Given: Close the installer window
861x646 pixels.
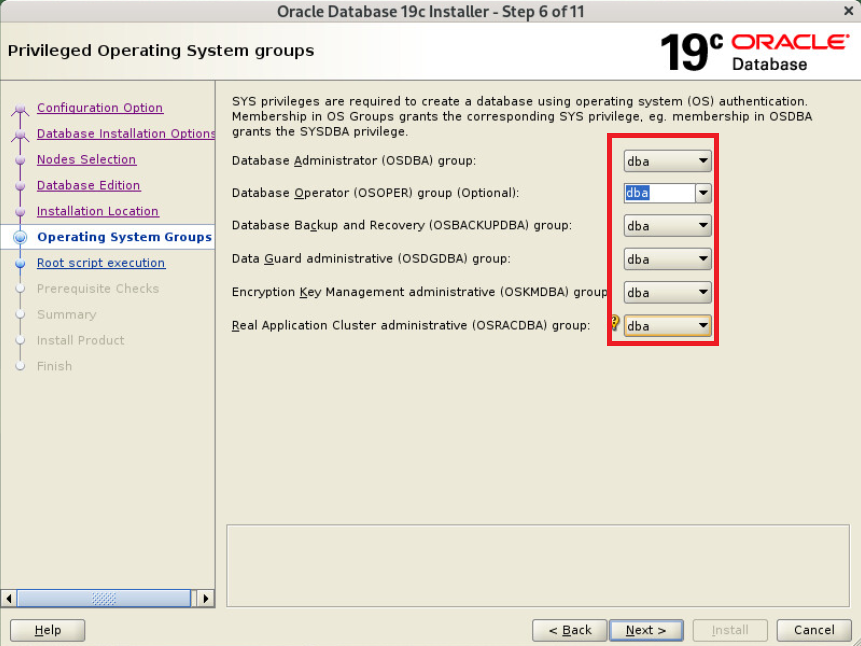Looking at the screenshot, I should [x=848, y=11].
